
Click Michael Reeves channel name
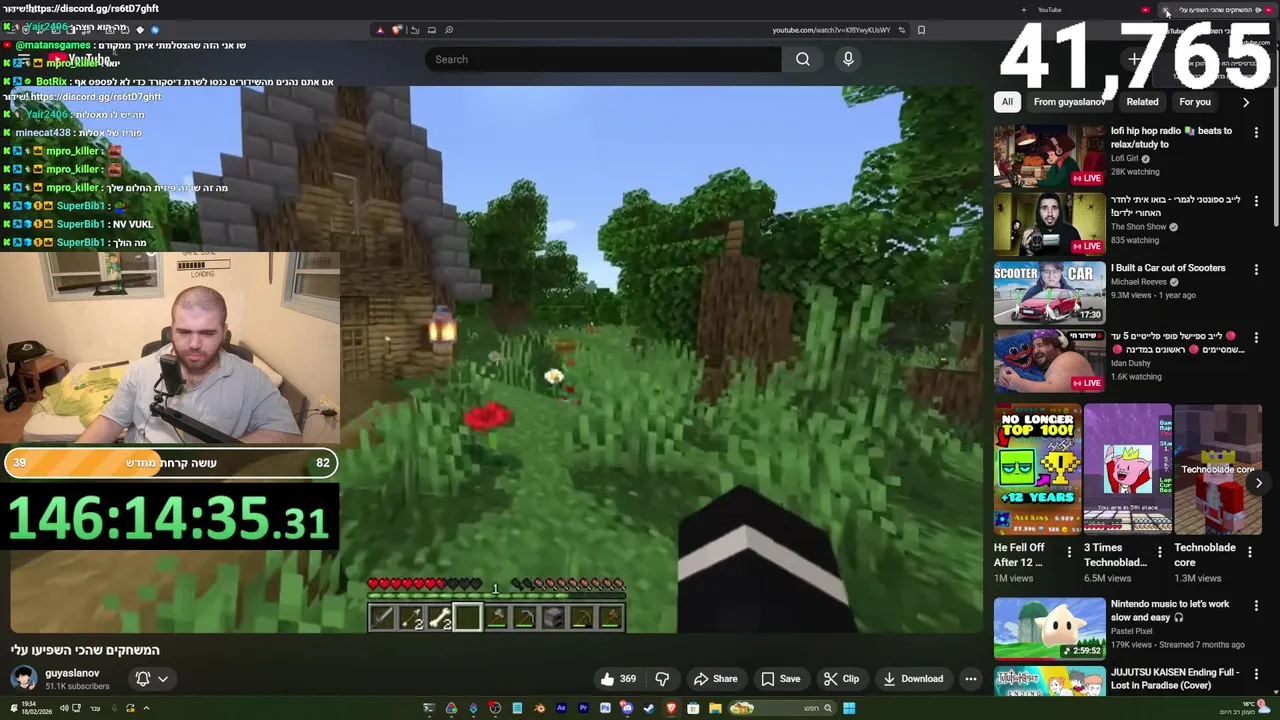1139,282
